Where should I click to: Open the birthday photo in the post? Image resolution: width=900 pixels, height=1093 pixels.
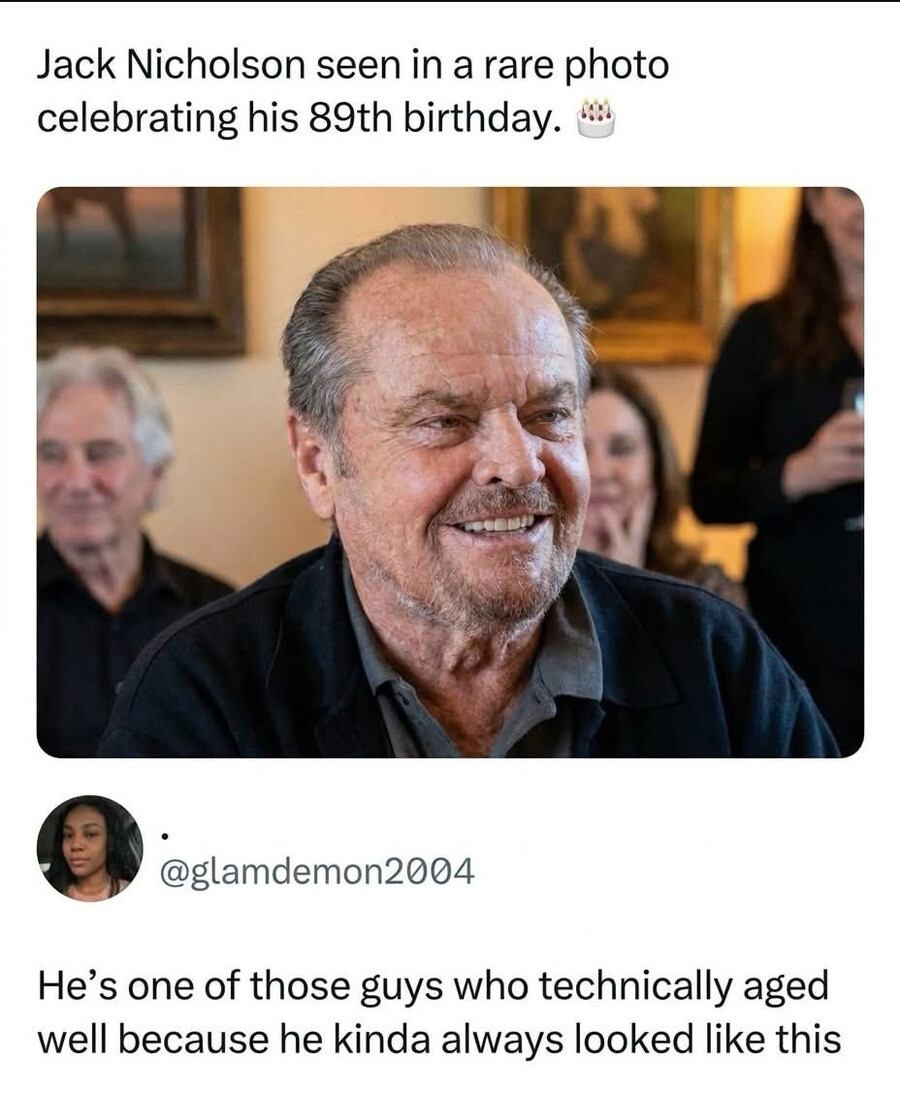point(450,471)
